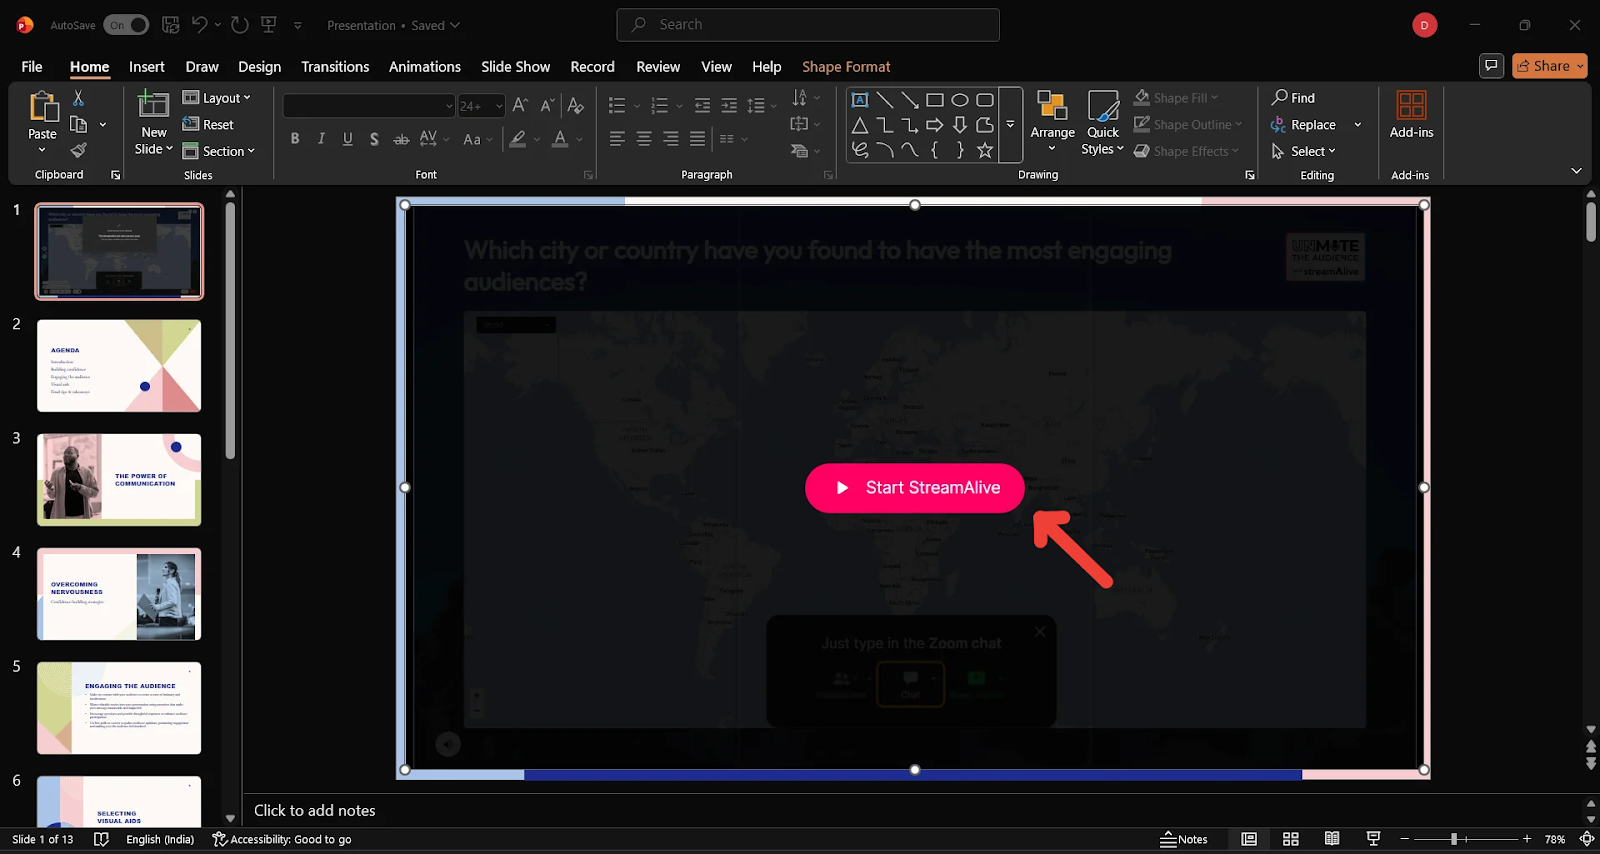
Task: Select the star shape
Action: [985, 150]
